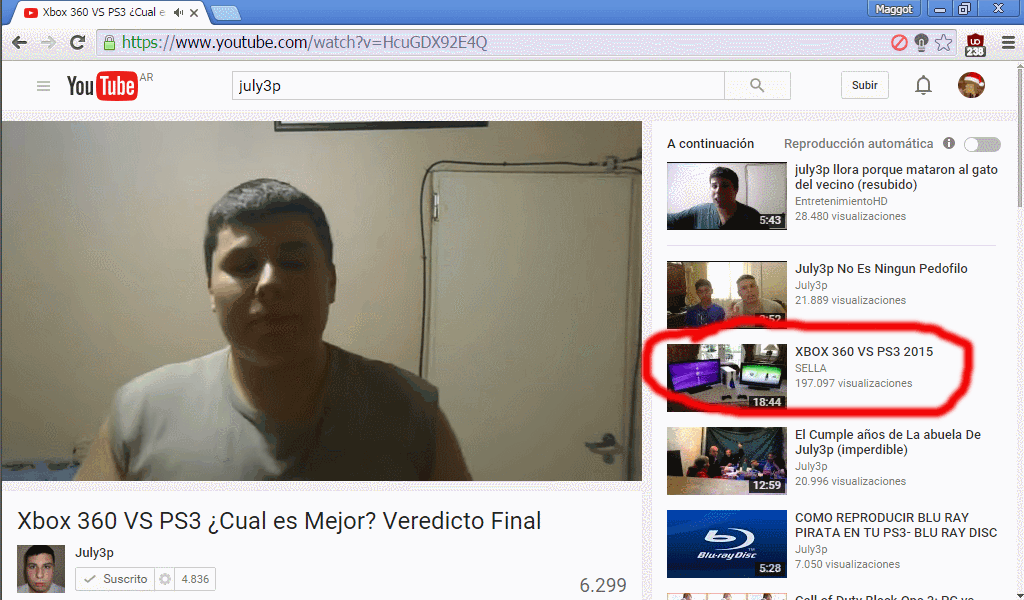Open thumbnail of july3p llora gato video
Image resolution: width=1024 pixels, height=600 pixels.
[726, 196]
